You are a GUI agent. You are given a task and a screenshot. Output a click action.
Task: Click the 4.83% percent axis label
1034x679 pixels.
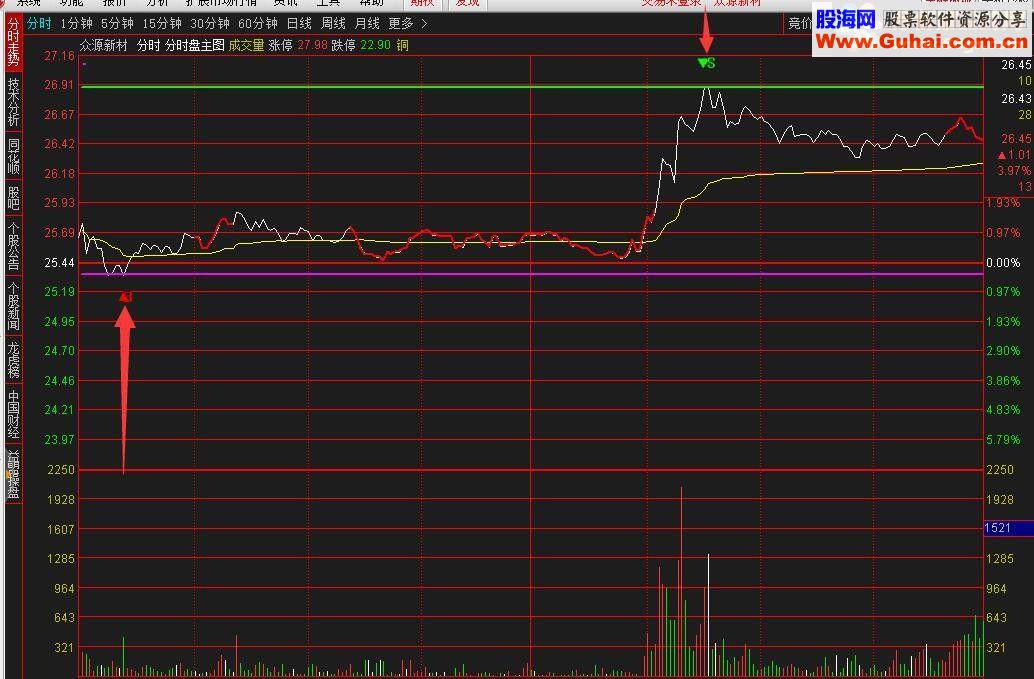tap(1003, 409)
